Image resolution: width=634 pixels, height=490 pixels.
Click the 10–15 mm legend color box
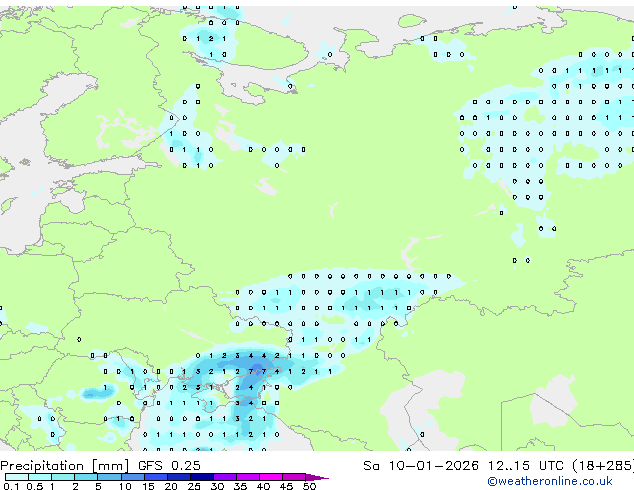coord(132,477)
